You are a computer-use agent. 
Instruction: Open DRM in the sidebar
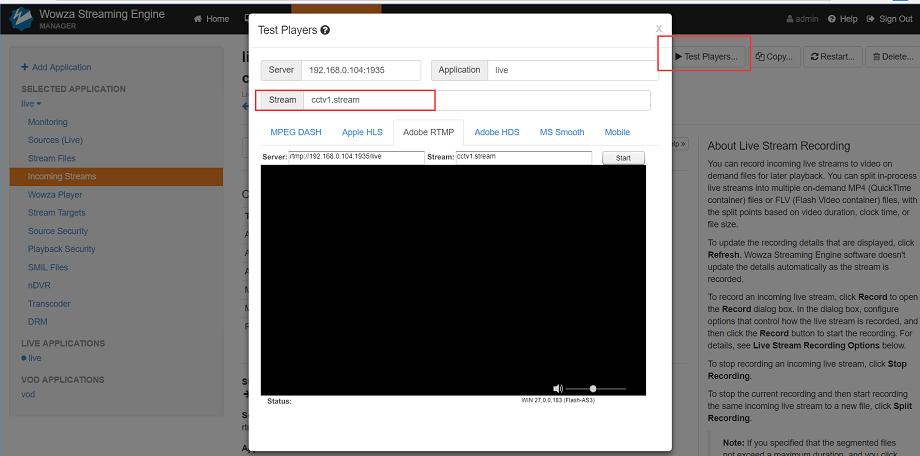pyautogui.click(x=38, y=322)
